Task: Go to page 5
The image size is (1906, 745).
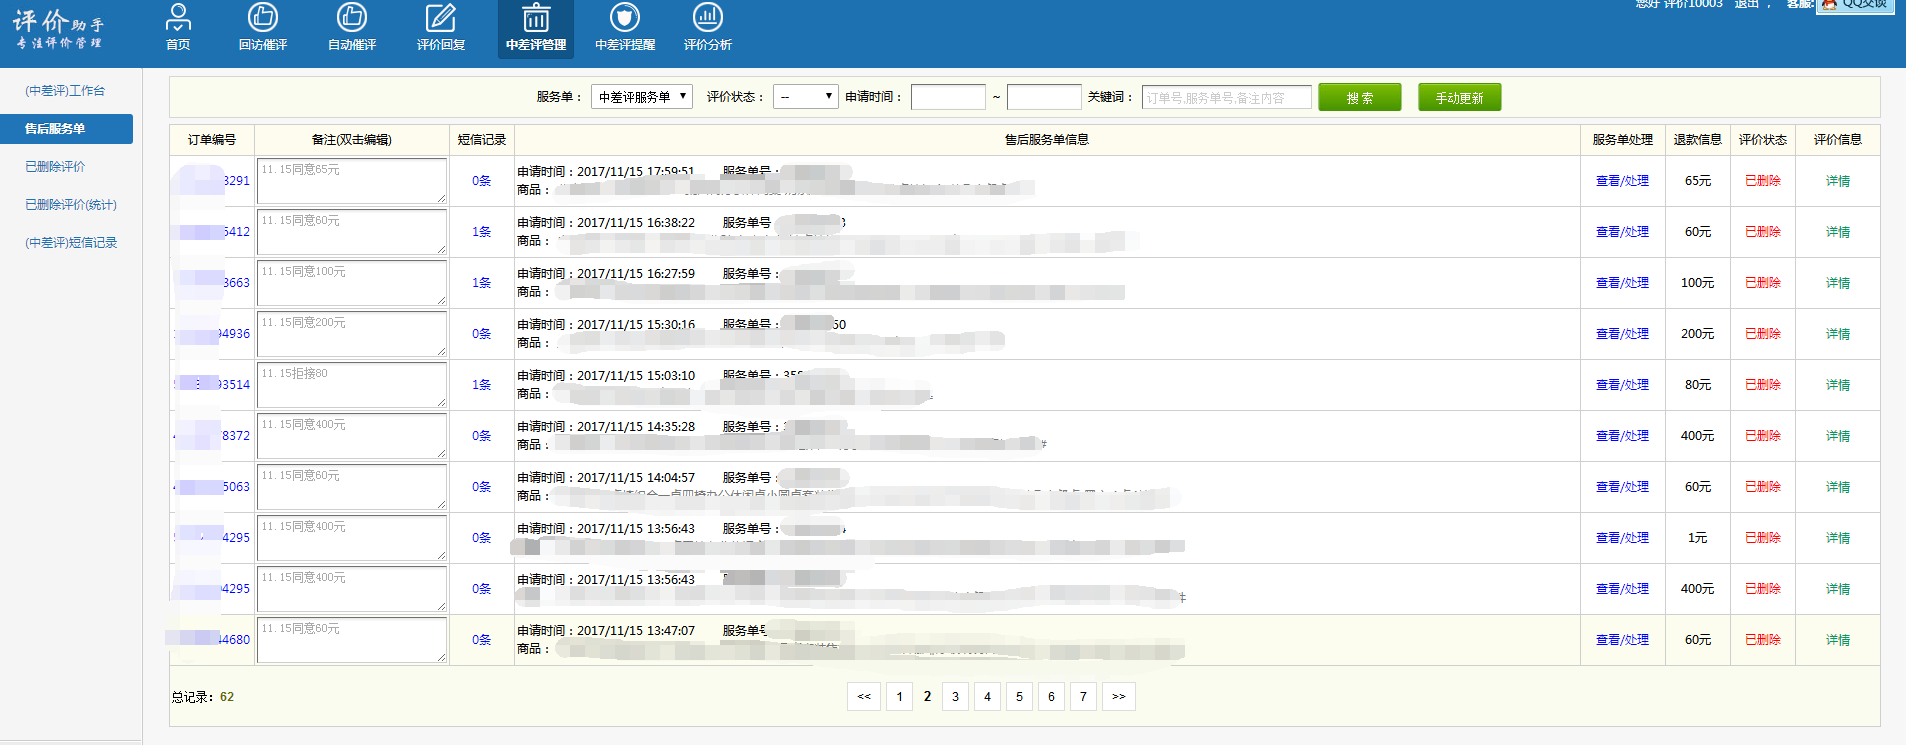Action: (x=1020, y=697)
